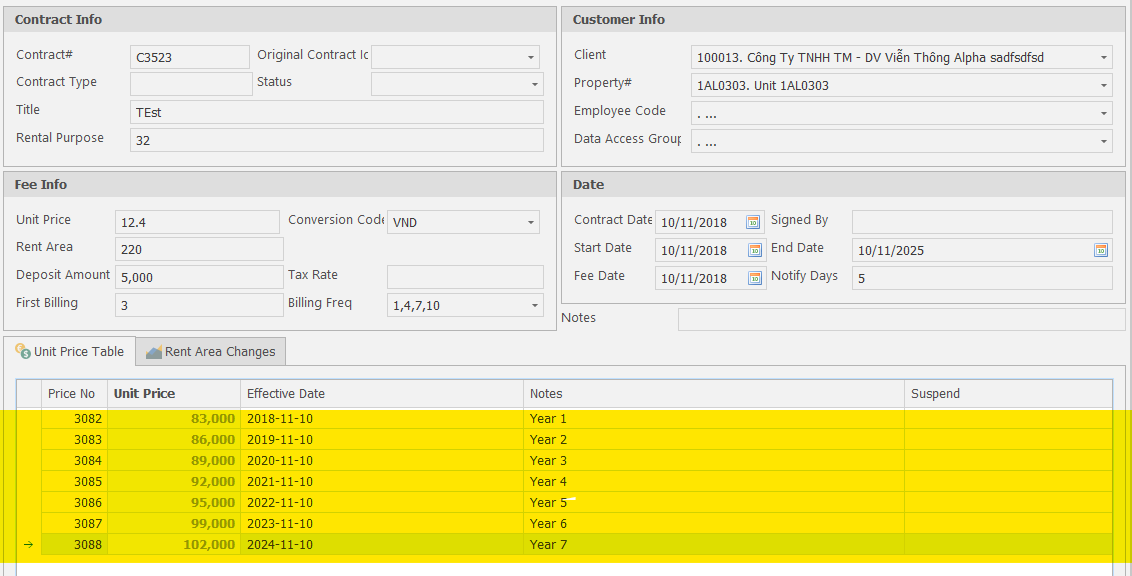Open the Contract Date calendar picker
Viewport: 1132px width, 576px height.
[x=752, y=222]
